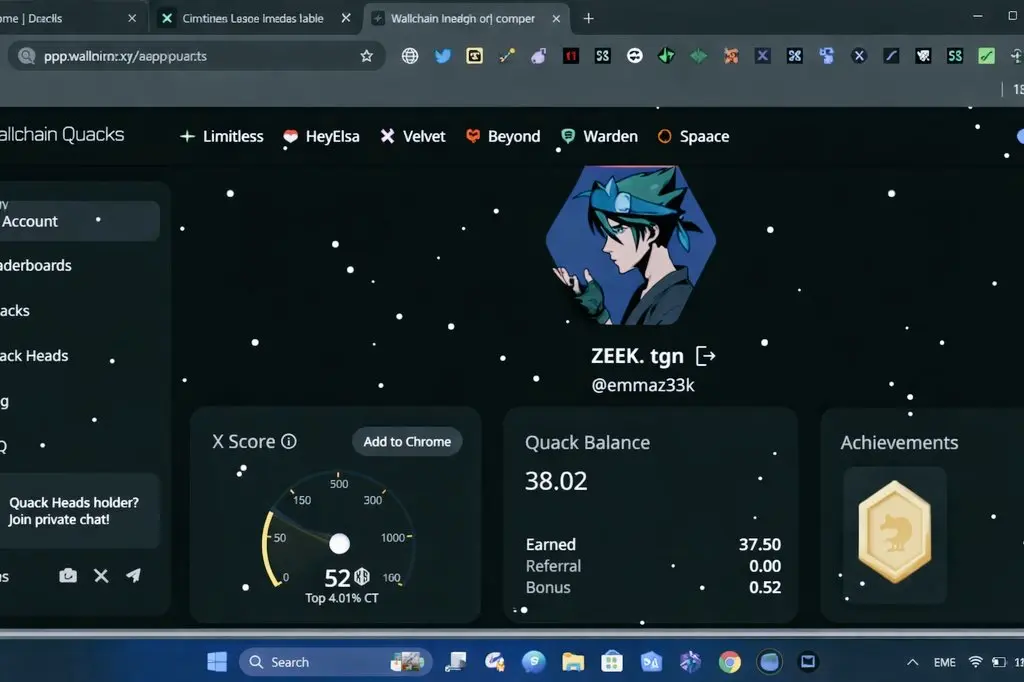Click the gold hexagon achievement badge
The width and height of the screenshot is (1024, 682).
(894, 532)
